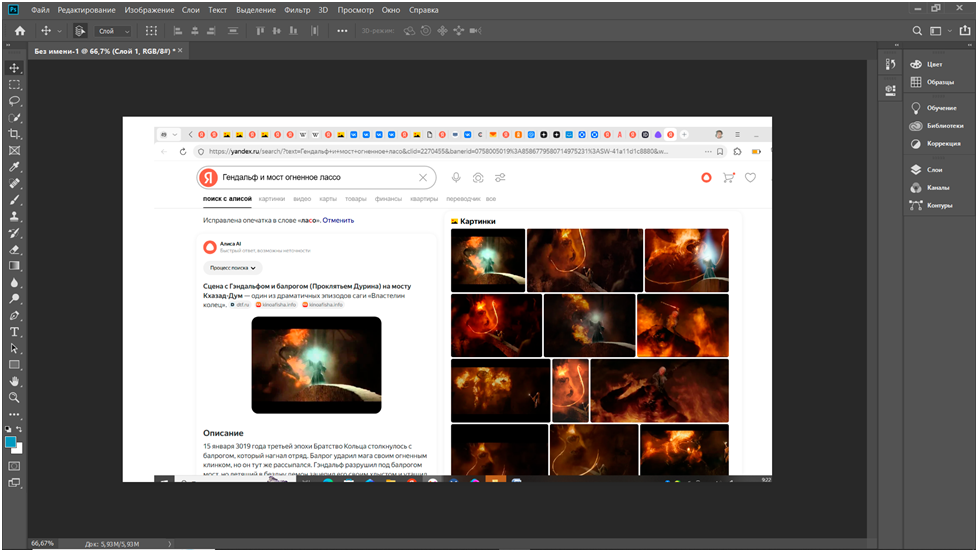Open the Изображение menu
978x552 pixels.
149,10
